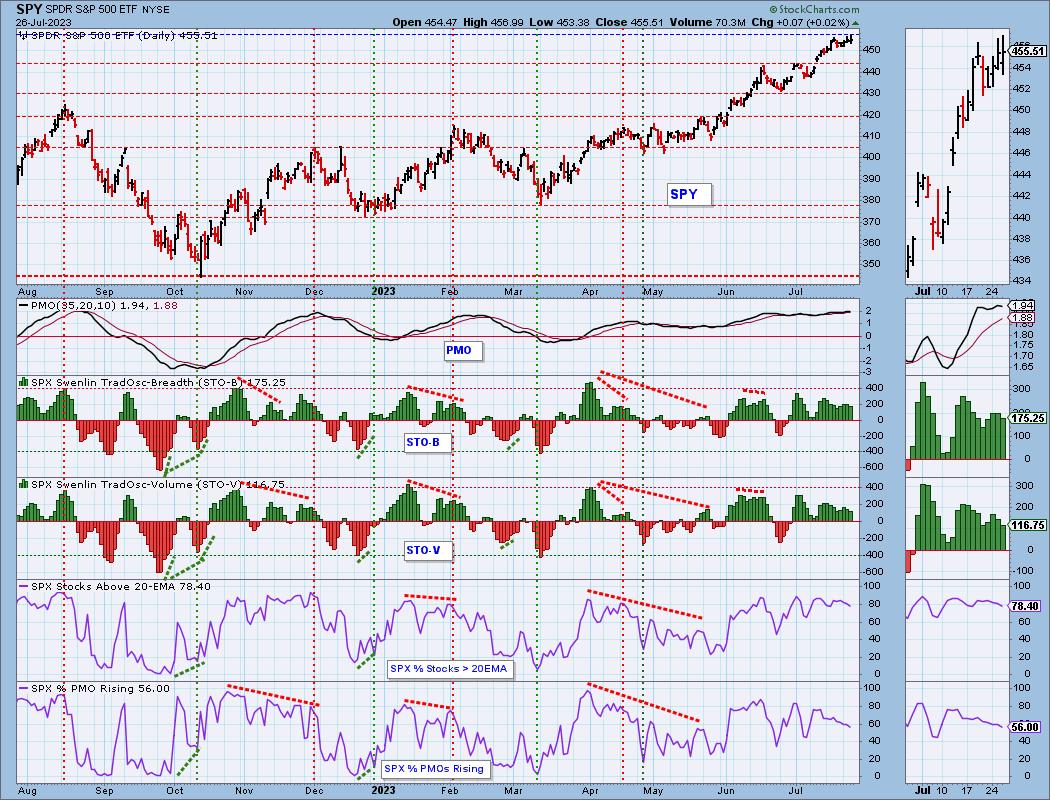Click the 'Close 455.51' header value
The image size is (1050, 800).
[629, 22]
